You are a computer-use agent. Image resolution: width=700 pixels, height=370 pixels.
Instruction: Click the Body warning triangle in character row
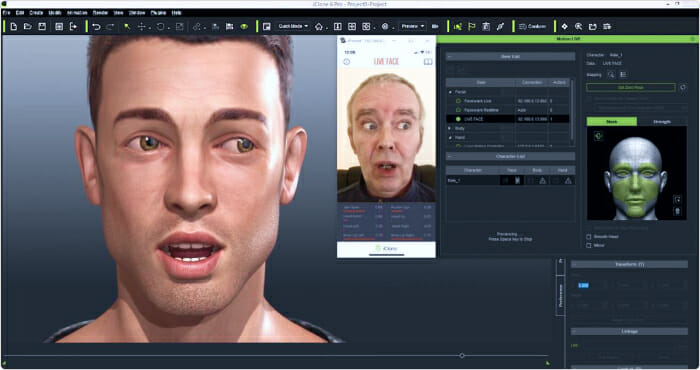coord(542,181)
